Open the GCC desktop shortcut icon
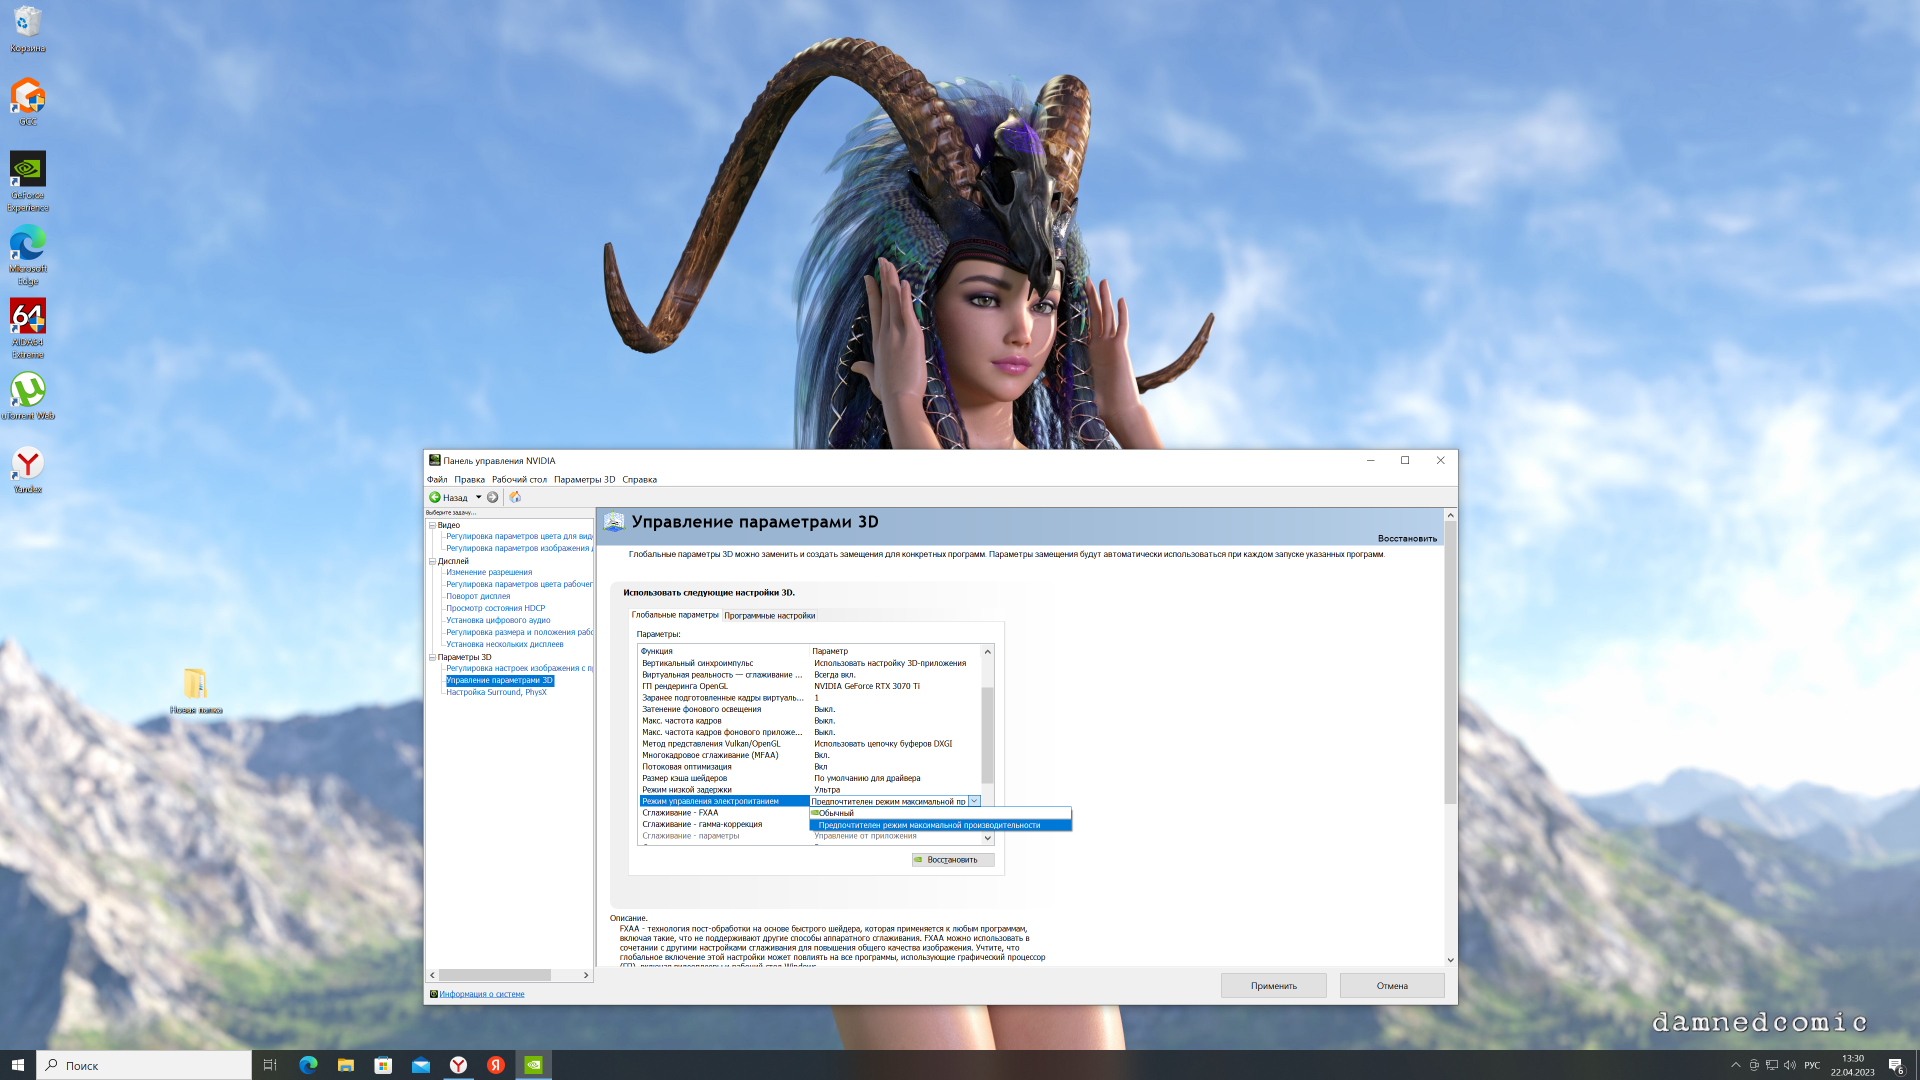The width and height of the screenshot is (1920, 1080). pyautogui.click(x=28, y=97)
